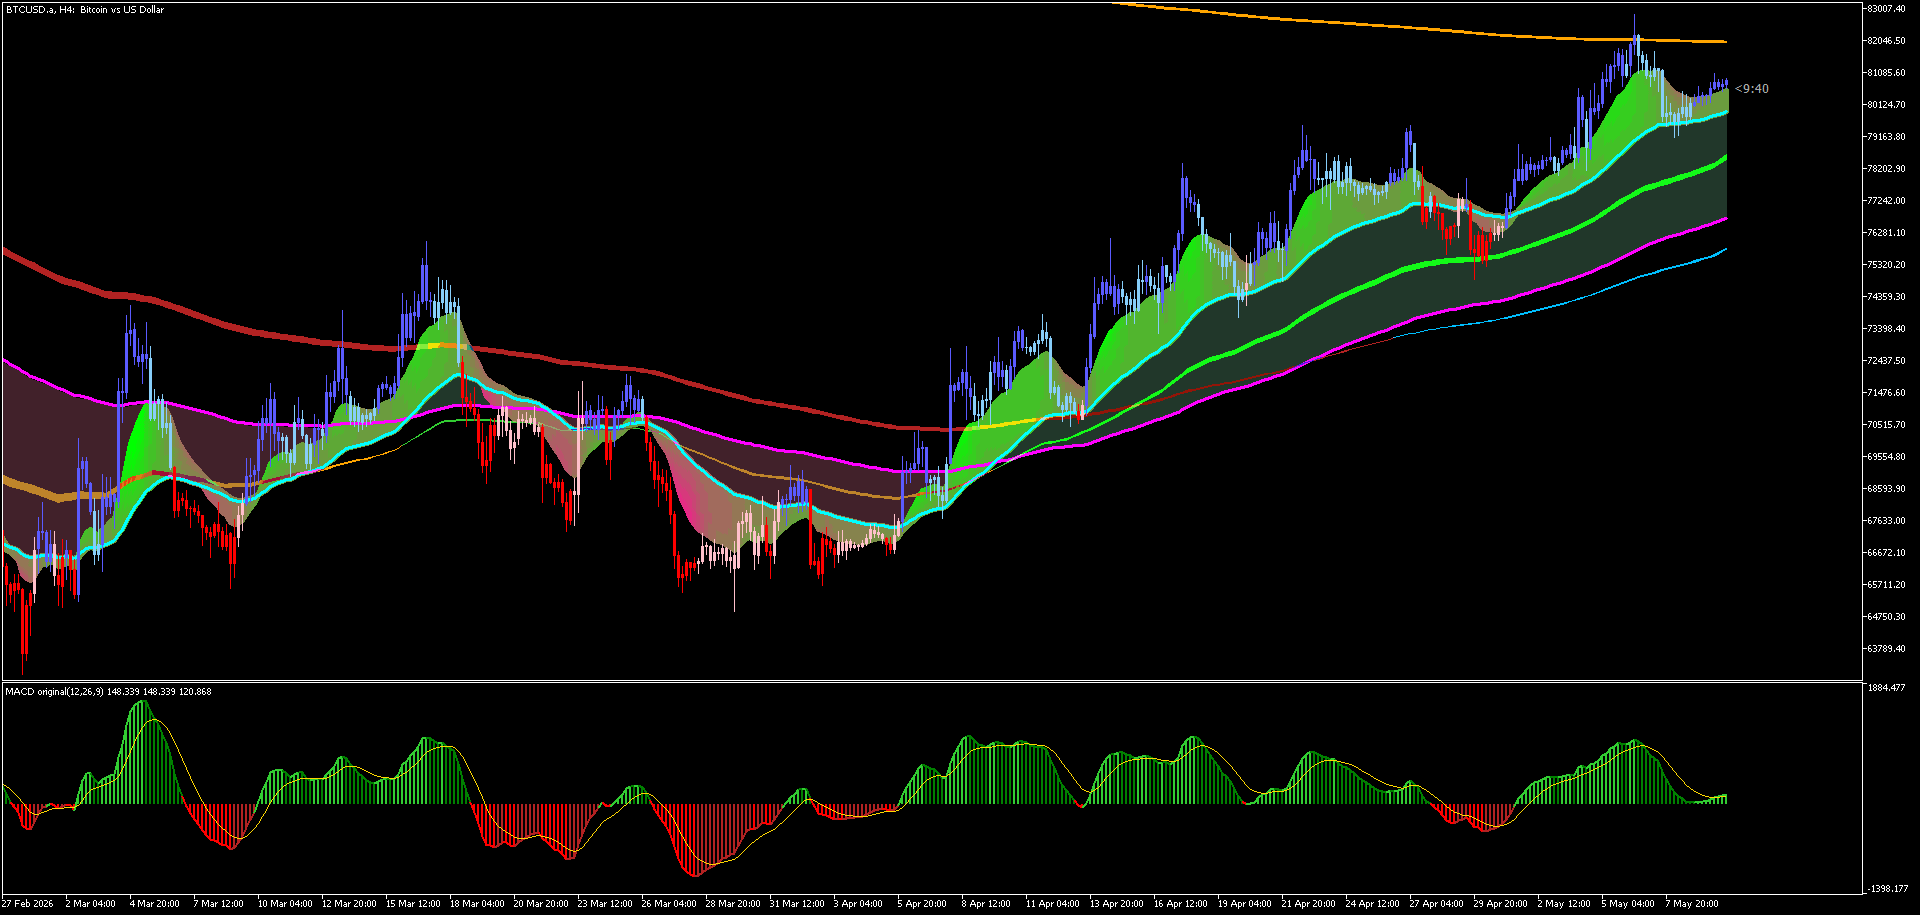Click the 19 Apr 04:00 time marker

(x=1245, y=904)
